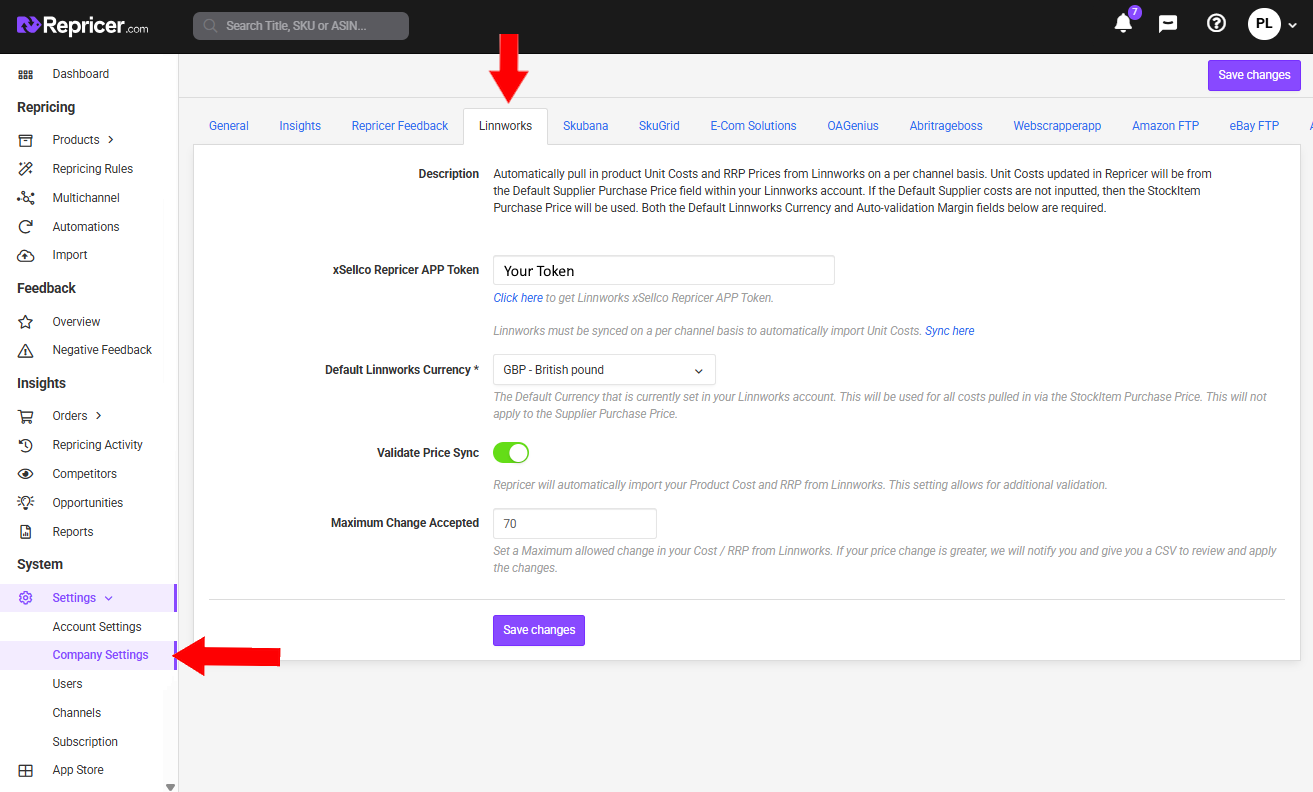
Task: Open the PL user avatar menu
Action: click(x=1264, y=24)
